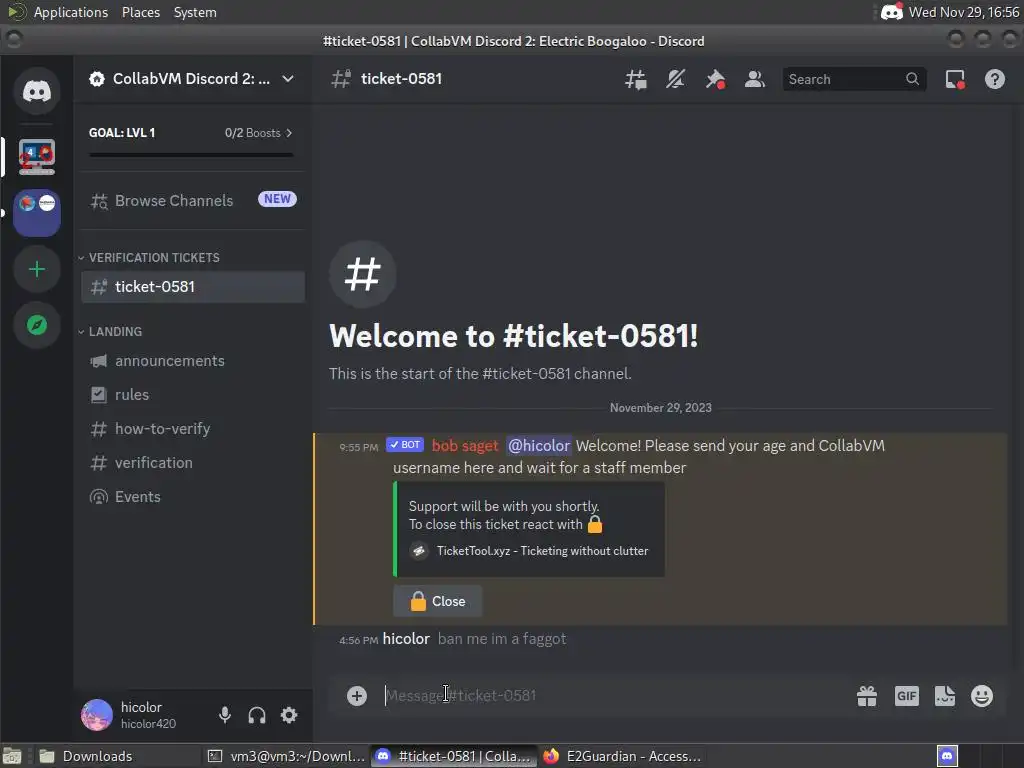1024x768 pixels.
Task: Toggle microphone mute
Action: pos(225,715)
